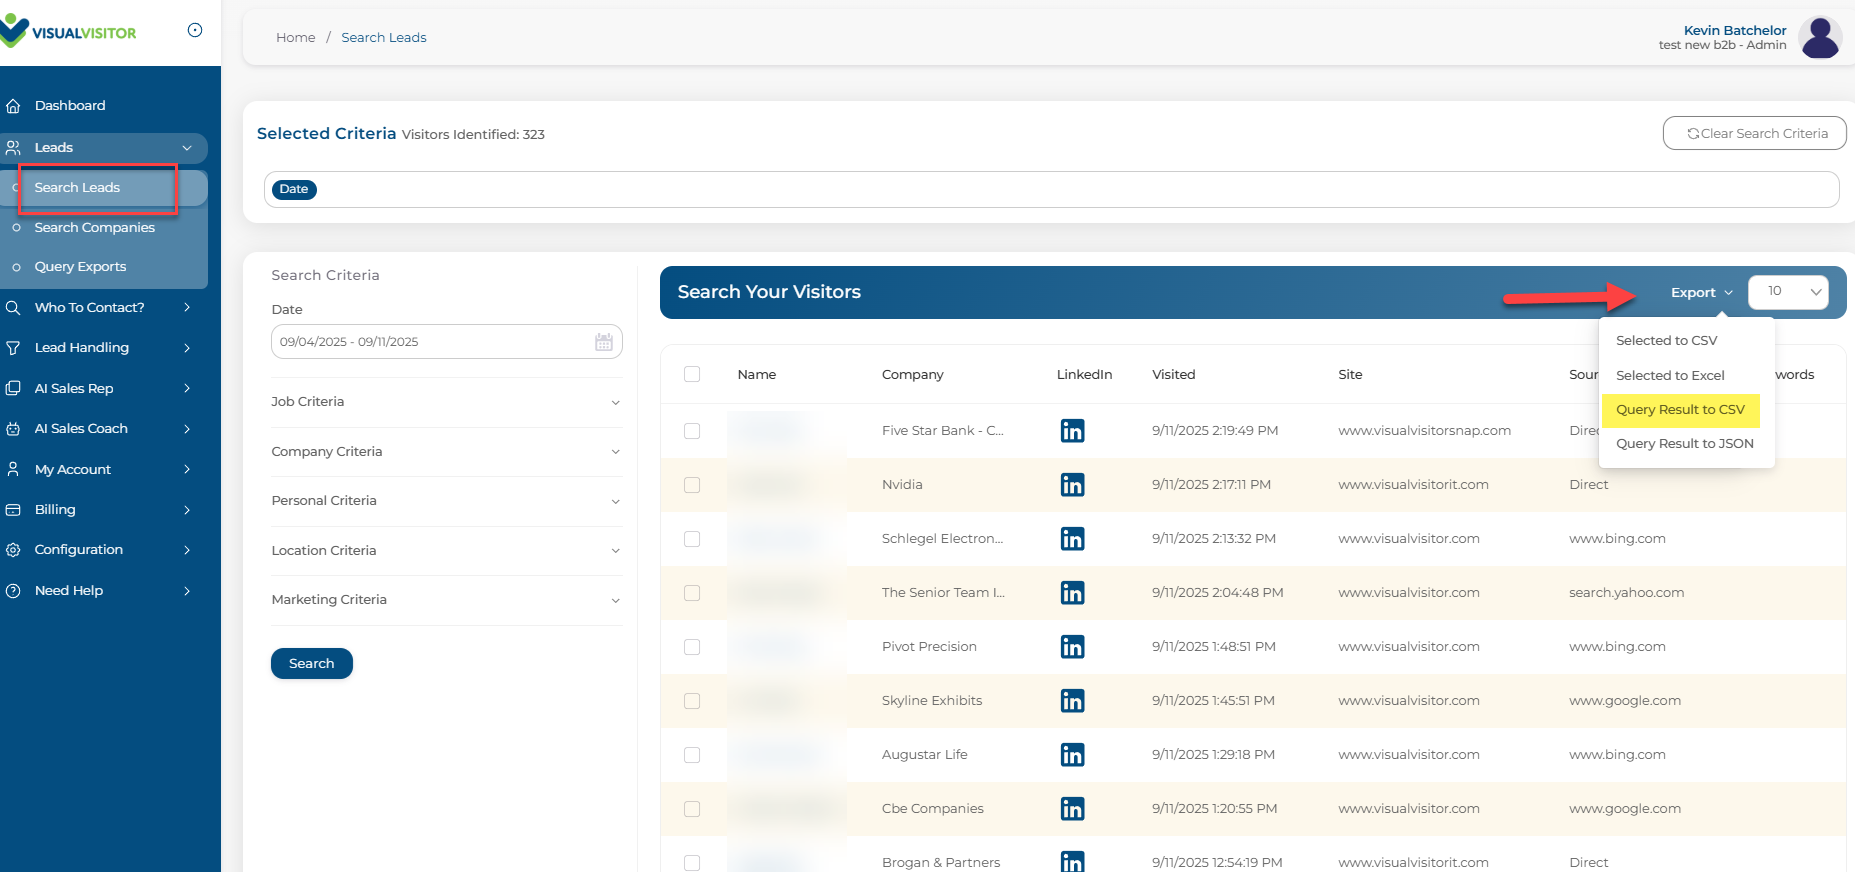Viewport: 1855px width, 872px height.
Task: Open the page size 10 dropdown
Action: [1788, 292]
